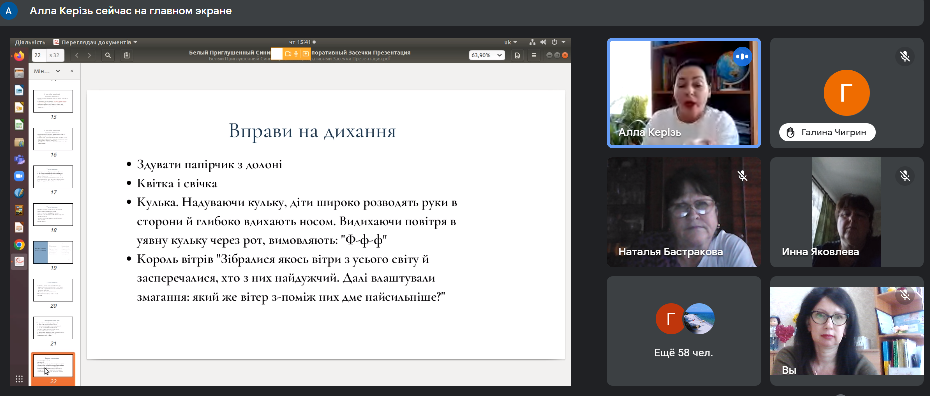Go to previous page in document viewer
930x396 pixels.
coord(77,55)
